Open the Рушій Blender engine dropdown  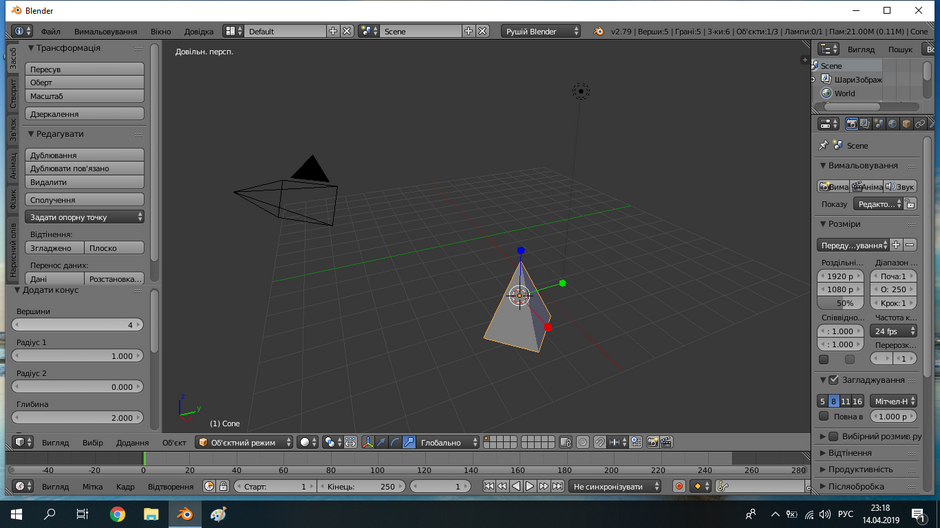tap(541, 31)
